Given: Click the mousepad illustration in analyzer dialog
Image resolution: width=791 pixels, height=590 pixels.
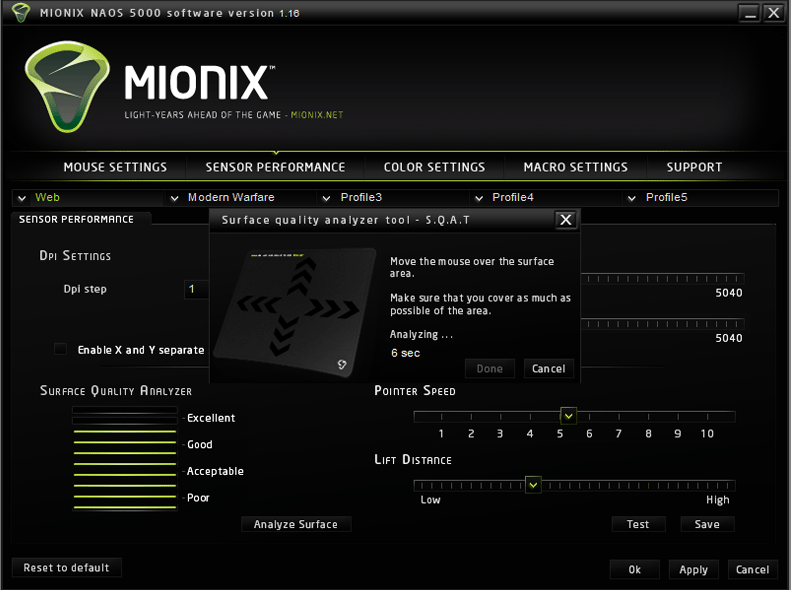Looking at the screenshot, I should click(x=295, y=311).
